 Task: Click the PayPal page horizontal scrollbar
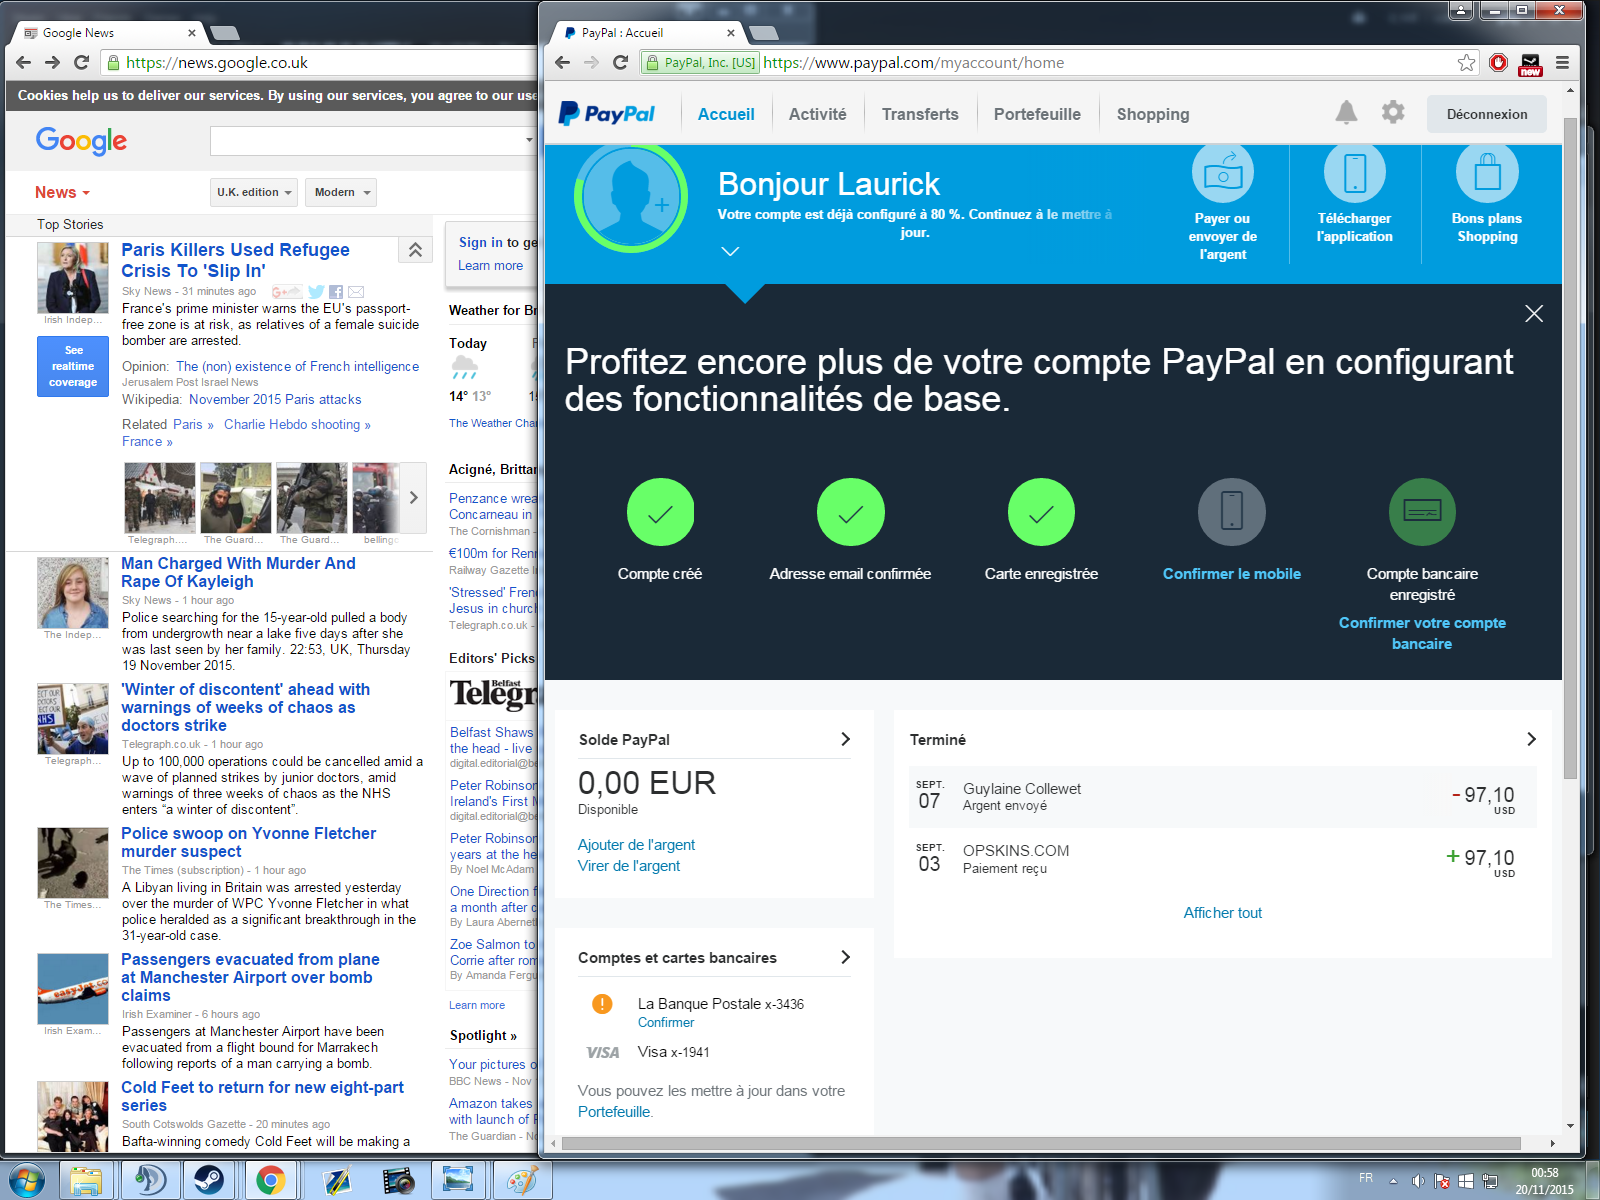[1040, 1143]
